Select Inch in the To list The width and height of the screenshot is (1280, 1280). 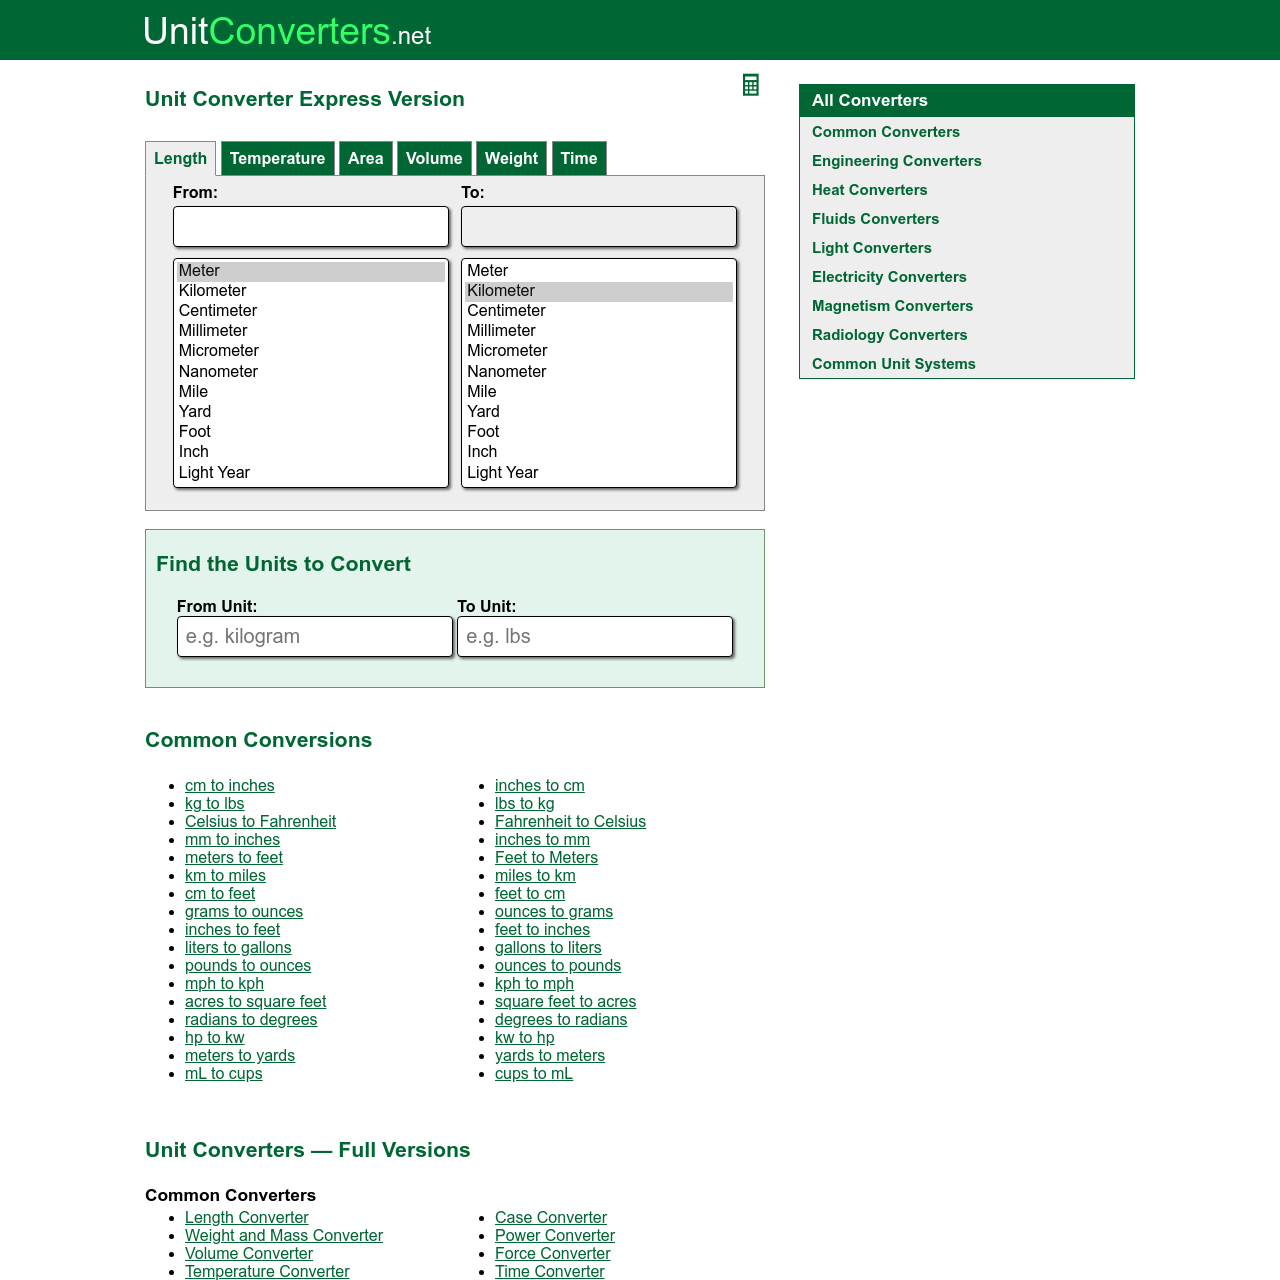point(599,452)
